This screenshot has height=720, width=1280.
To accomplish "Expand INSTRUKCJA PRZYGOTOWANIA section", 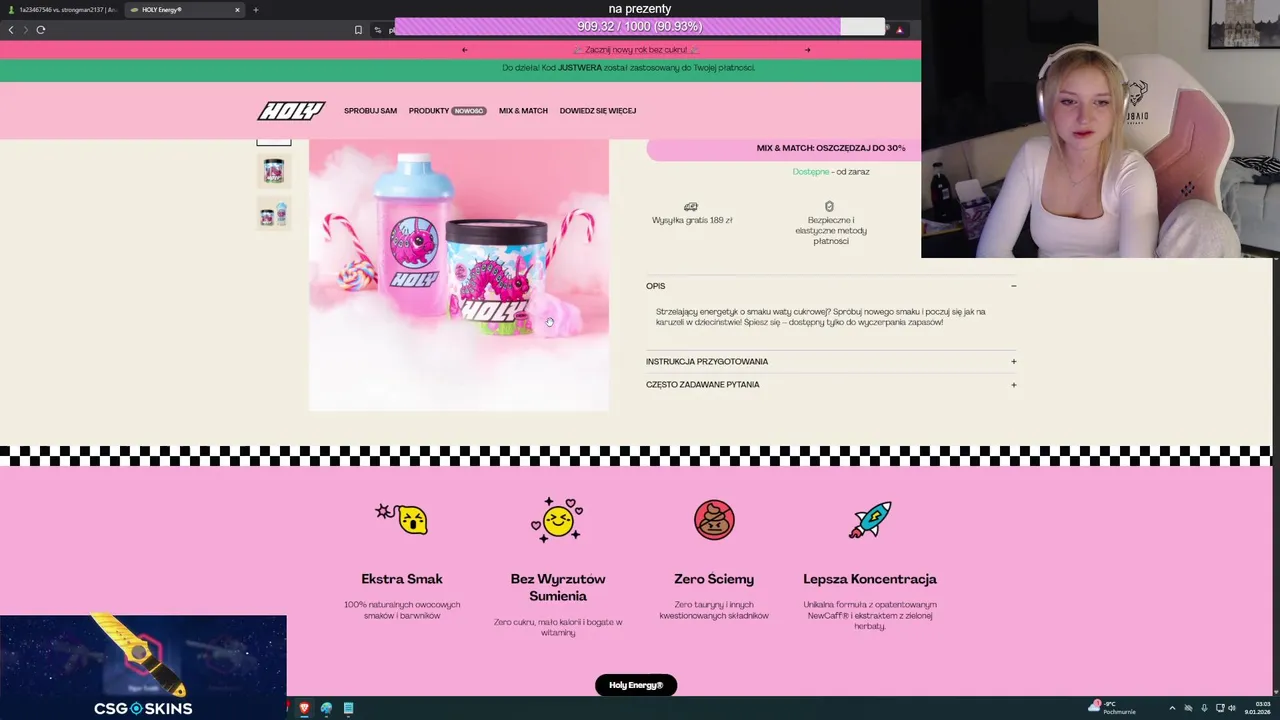I will 831,362.
